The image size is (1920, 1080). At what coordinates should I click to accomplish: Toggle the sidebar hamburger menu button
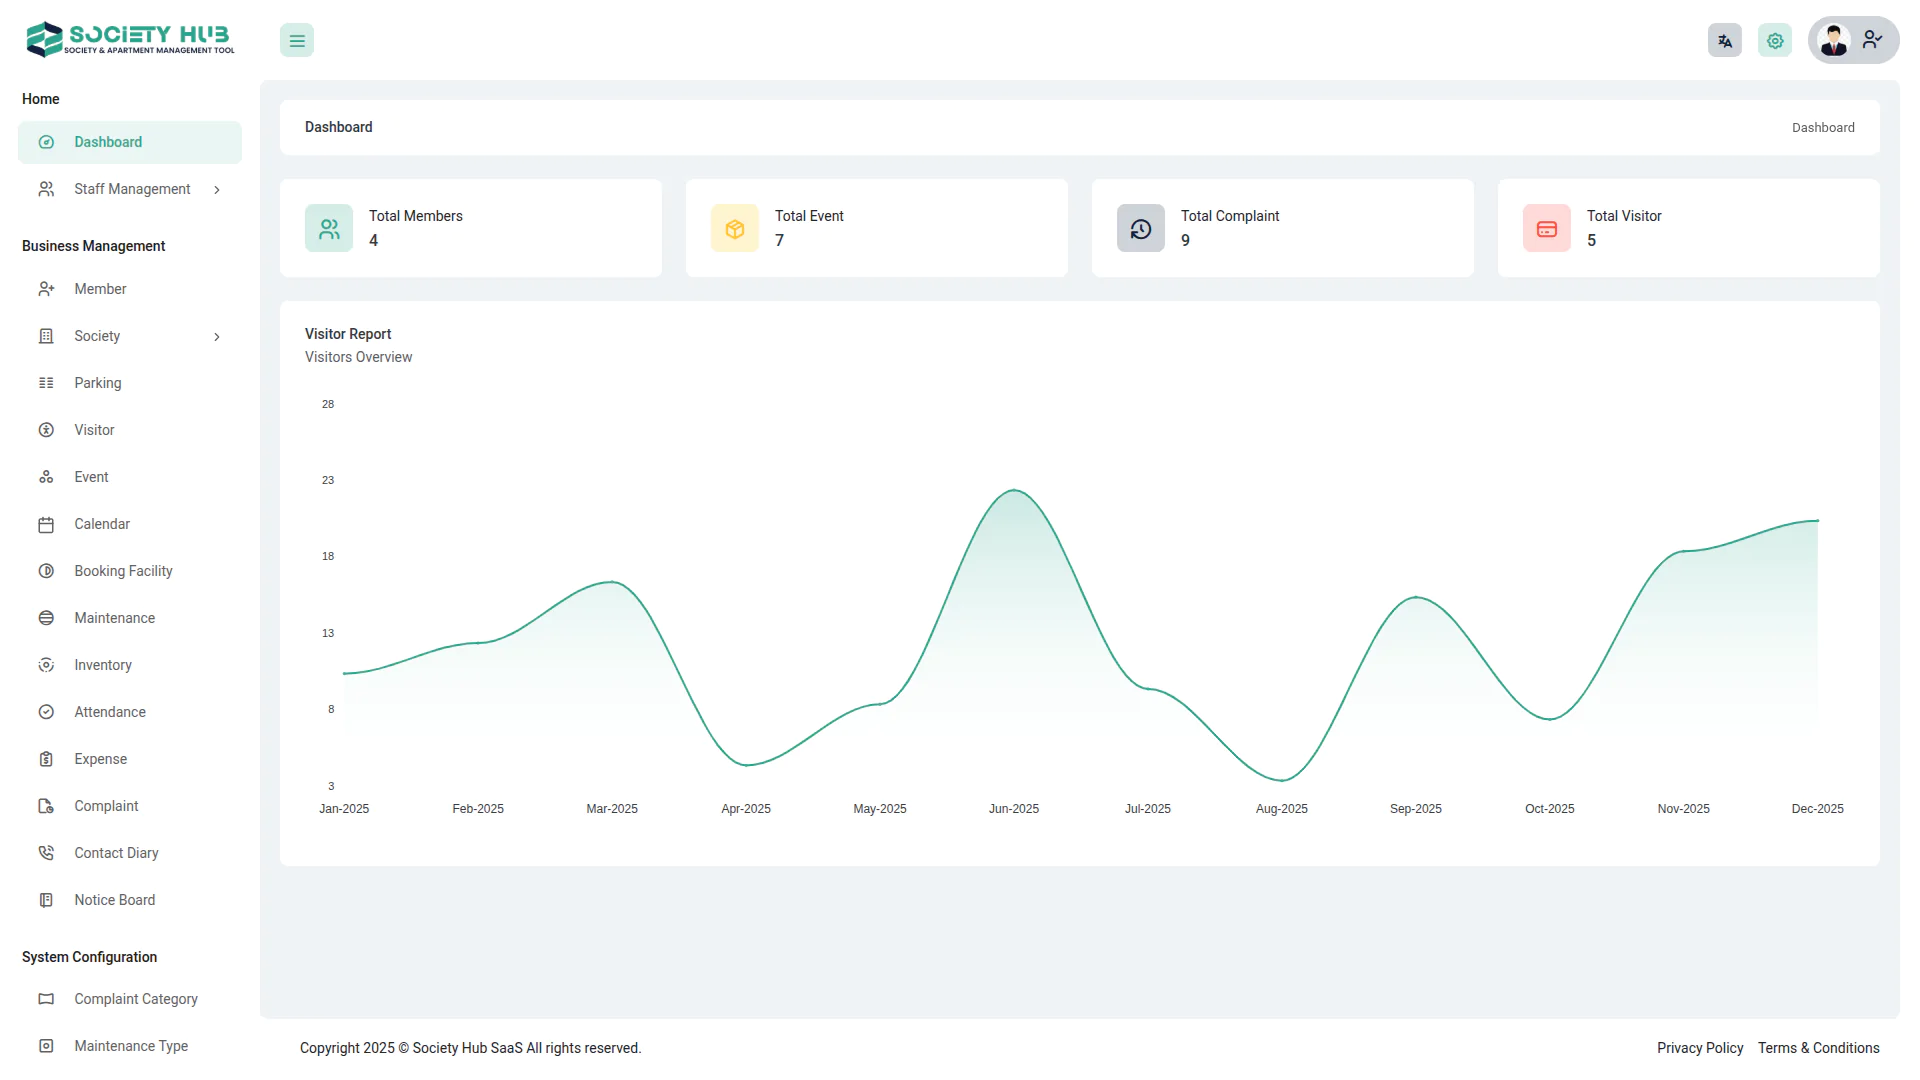coord(297,41)
